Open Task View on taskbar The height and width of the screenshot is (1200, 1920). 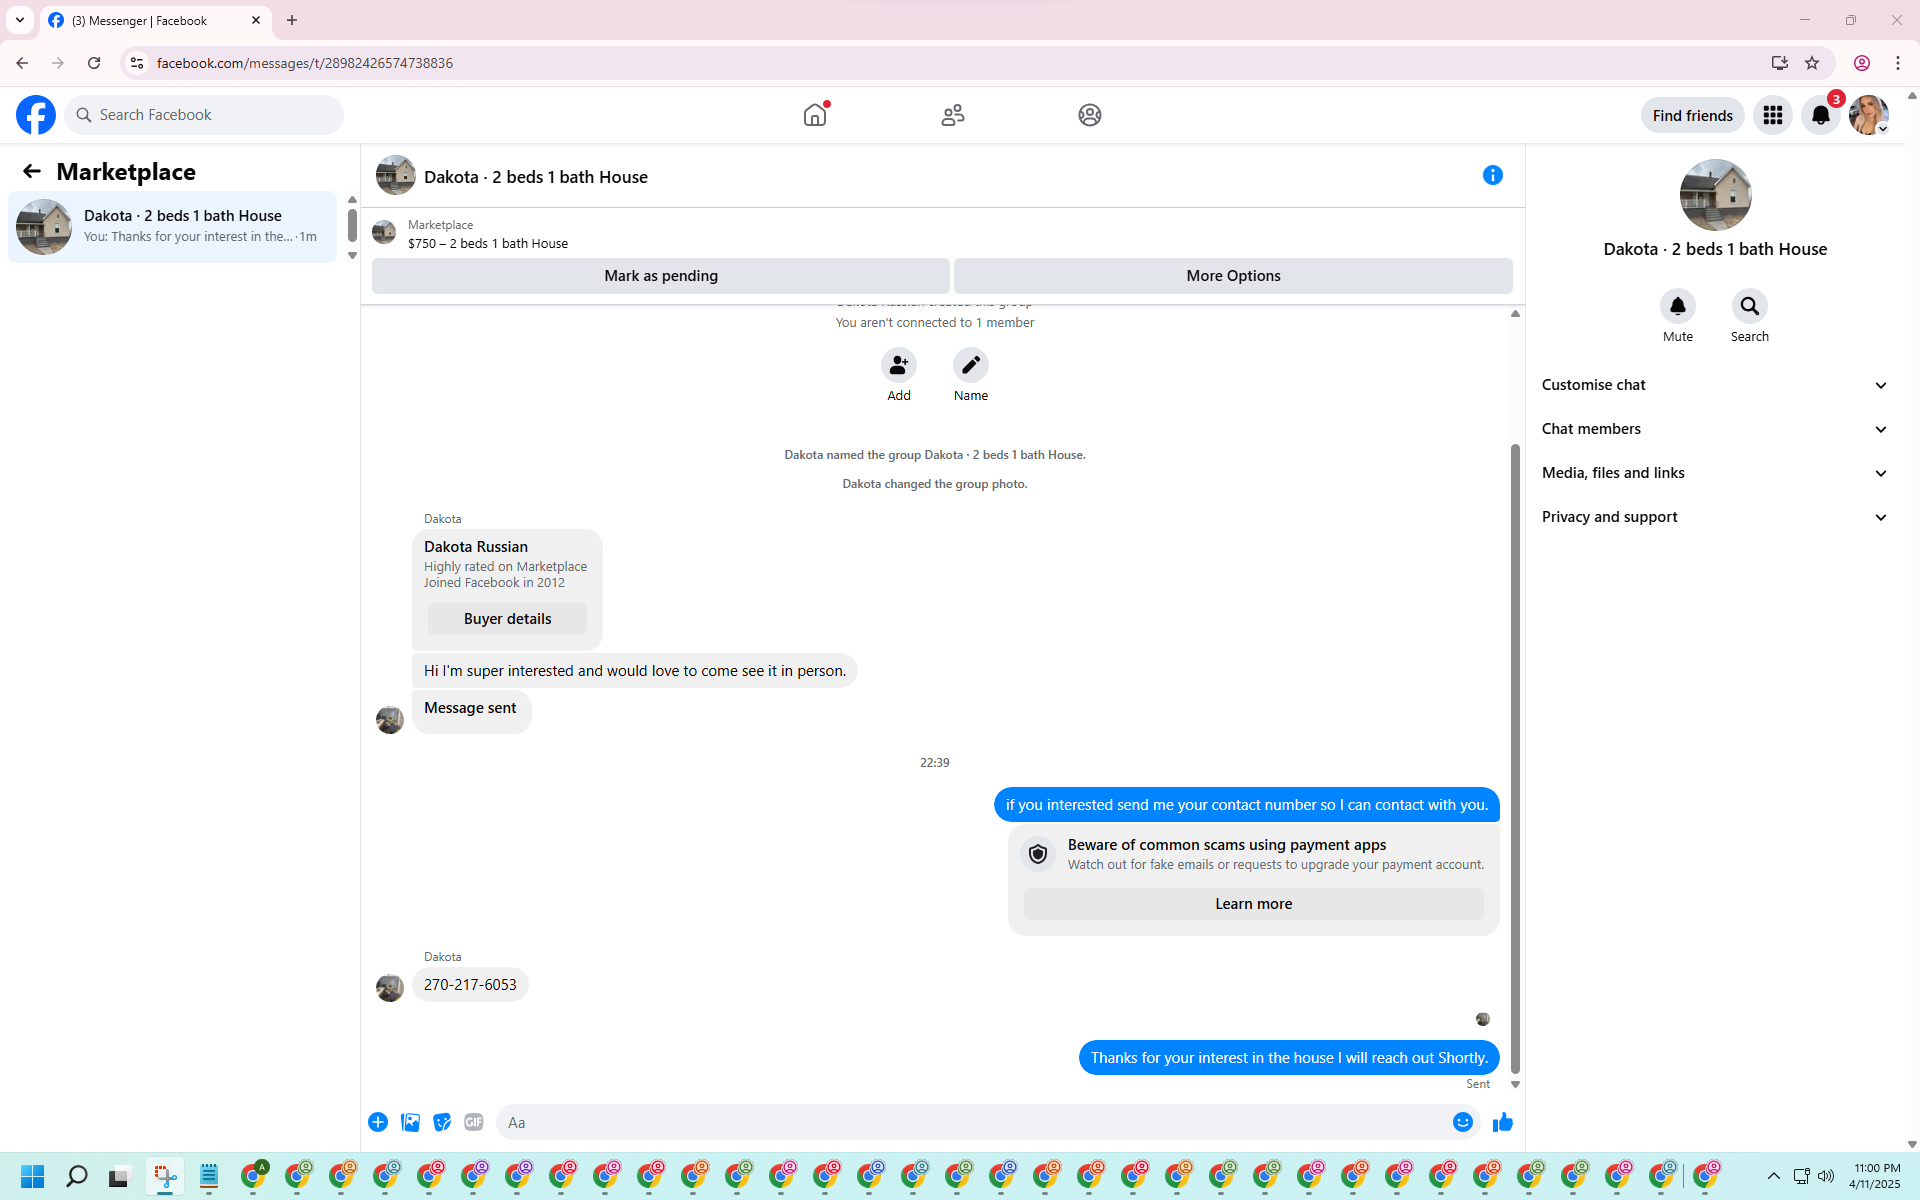coord(120,1176)
